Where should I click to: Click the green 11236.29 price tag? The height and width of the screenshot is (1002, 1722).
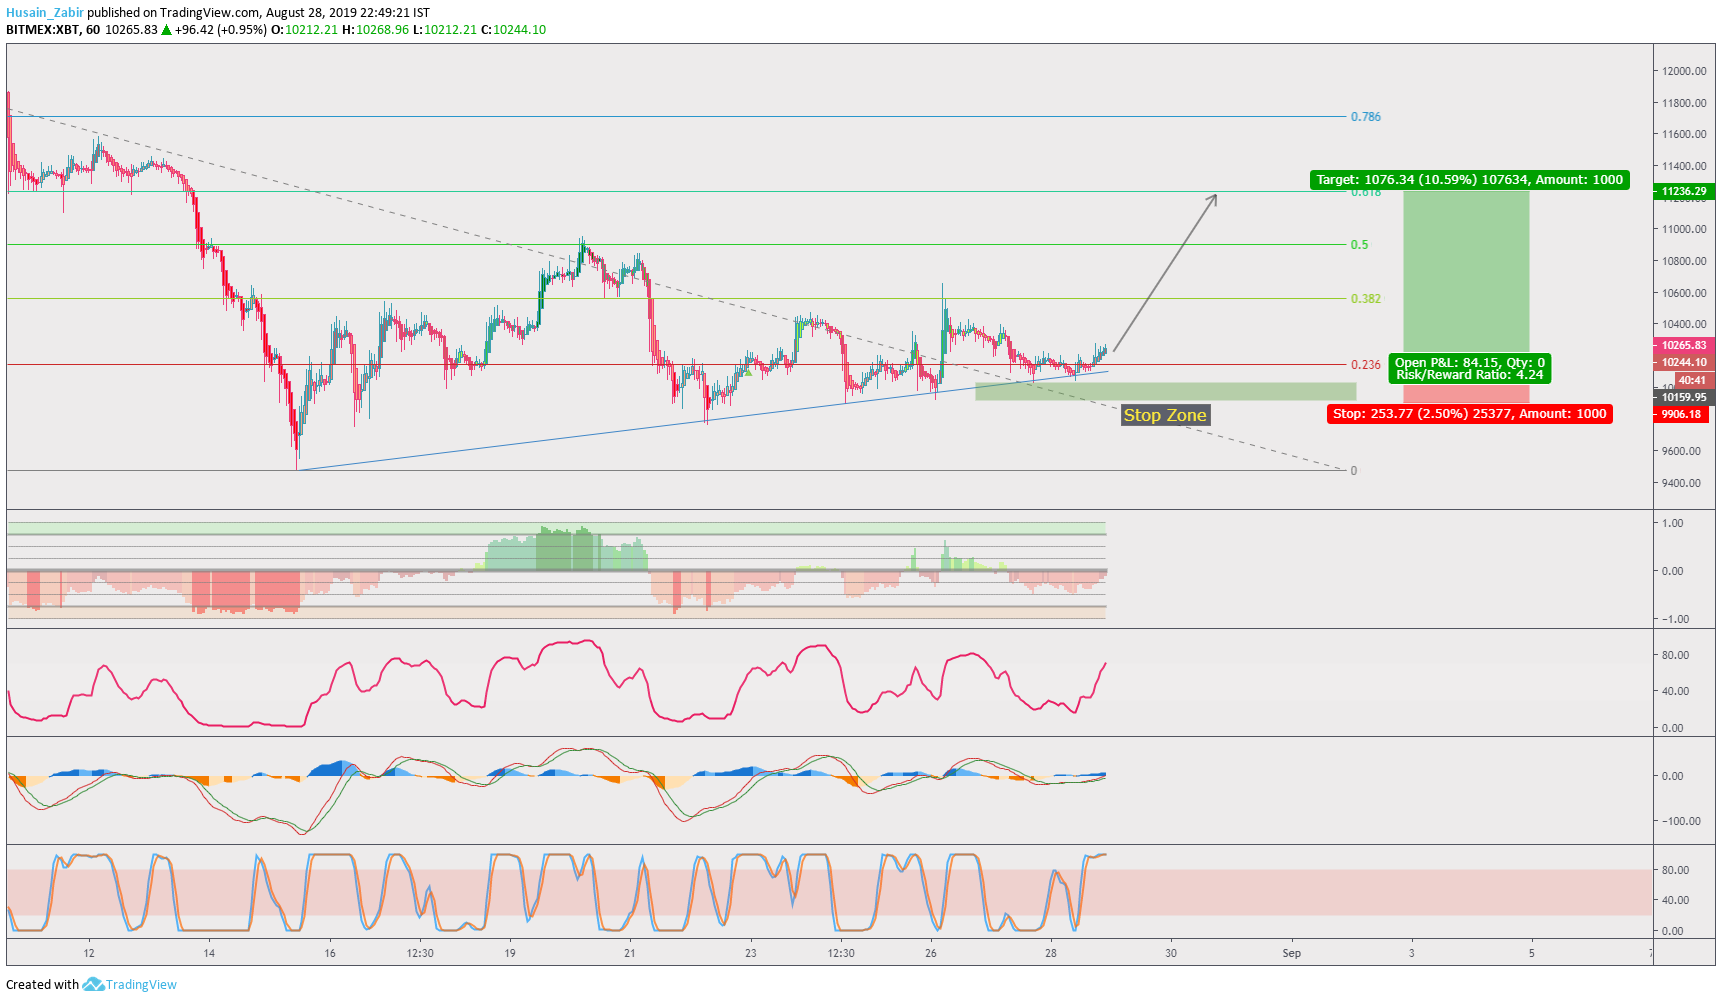(x=1684, y=191)
